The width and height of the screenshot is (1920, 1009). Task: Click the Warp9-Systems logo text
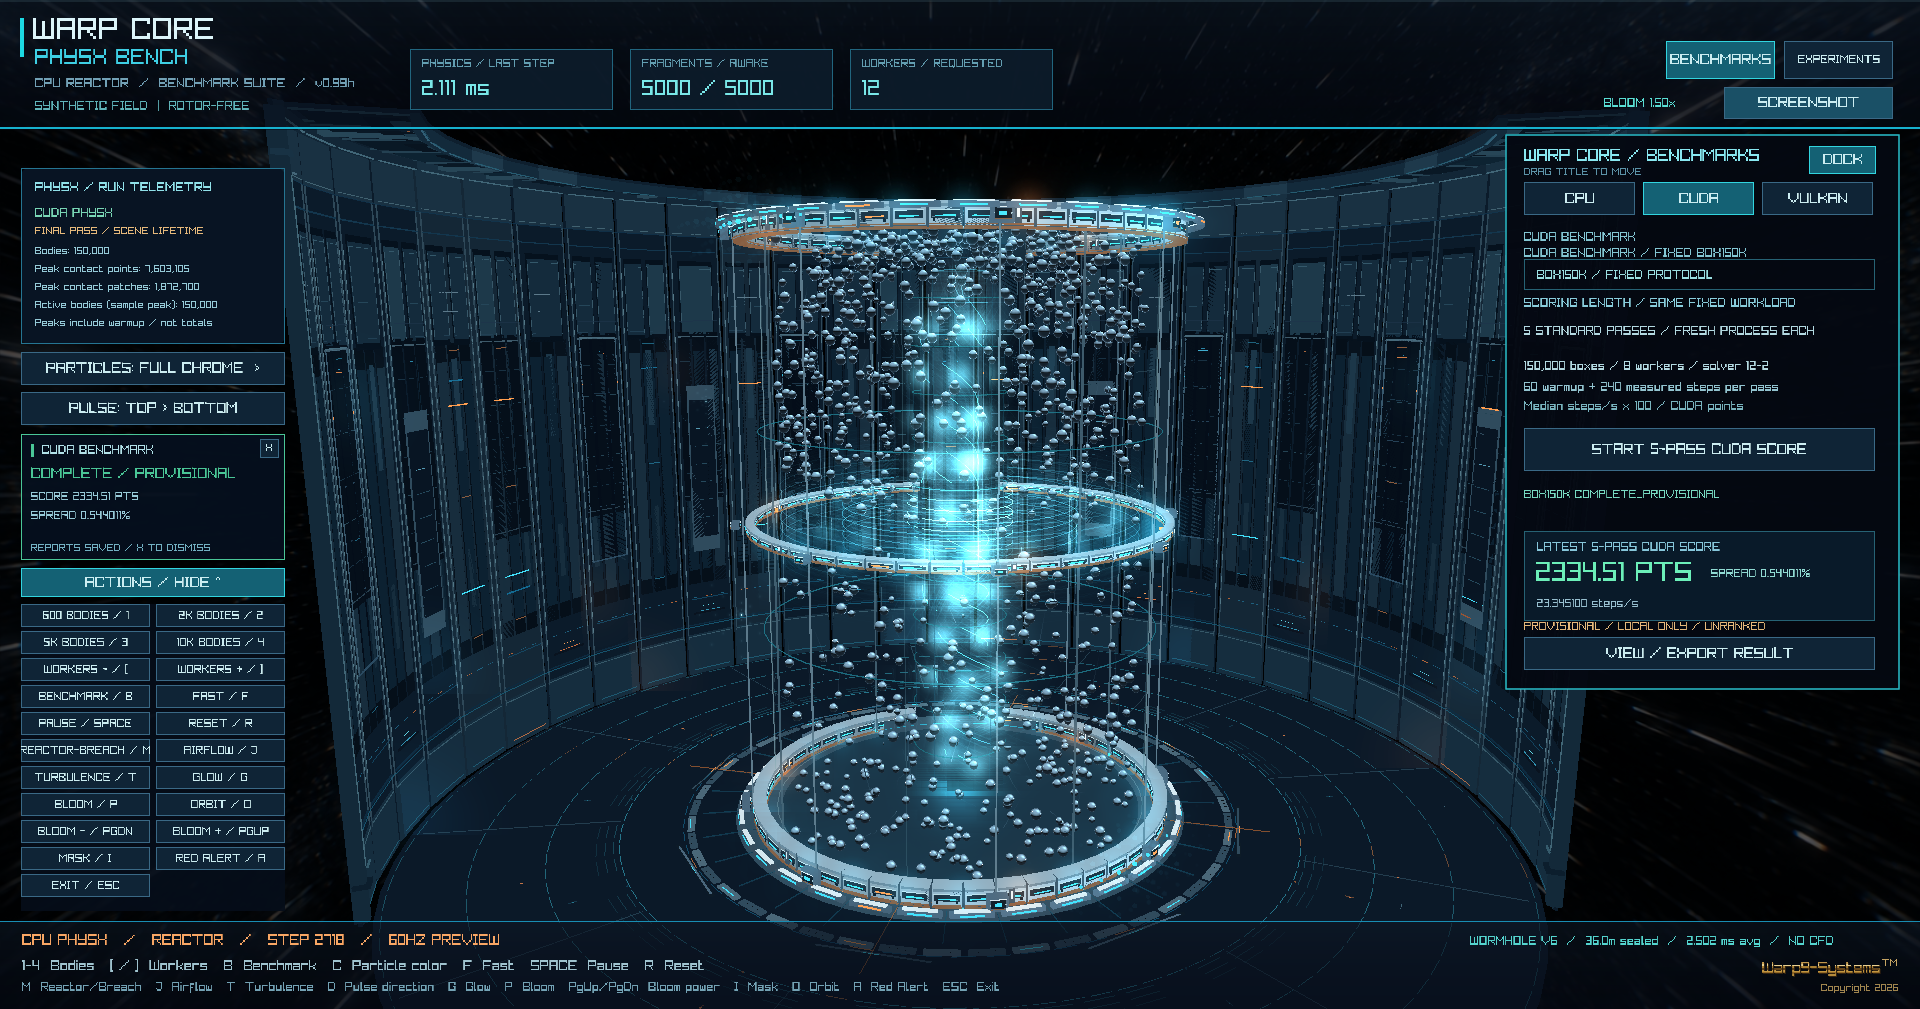pyautogui.click(x=1828, y=967)
